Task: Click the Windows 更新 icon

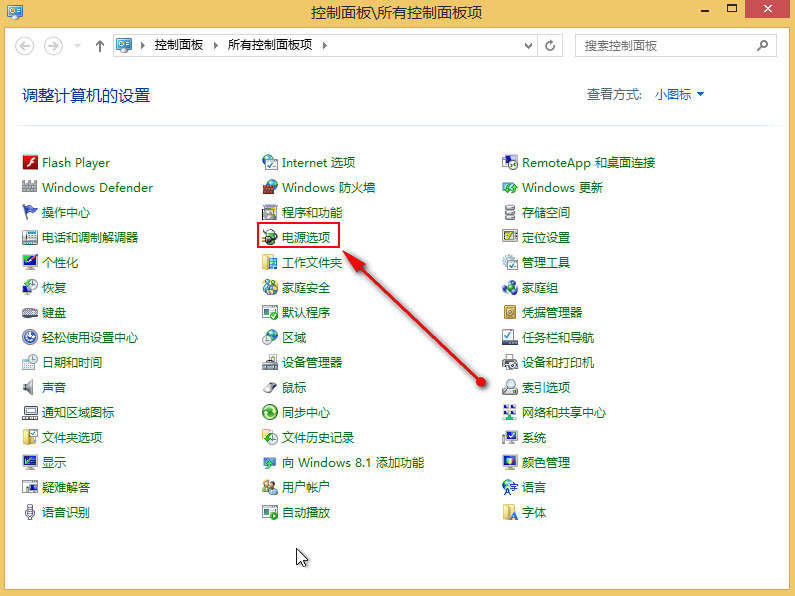Action: click(510, 188)
